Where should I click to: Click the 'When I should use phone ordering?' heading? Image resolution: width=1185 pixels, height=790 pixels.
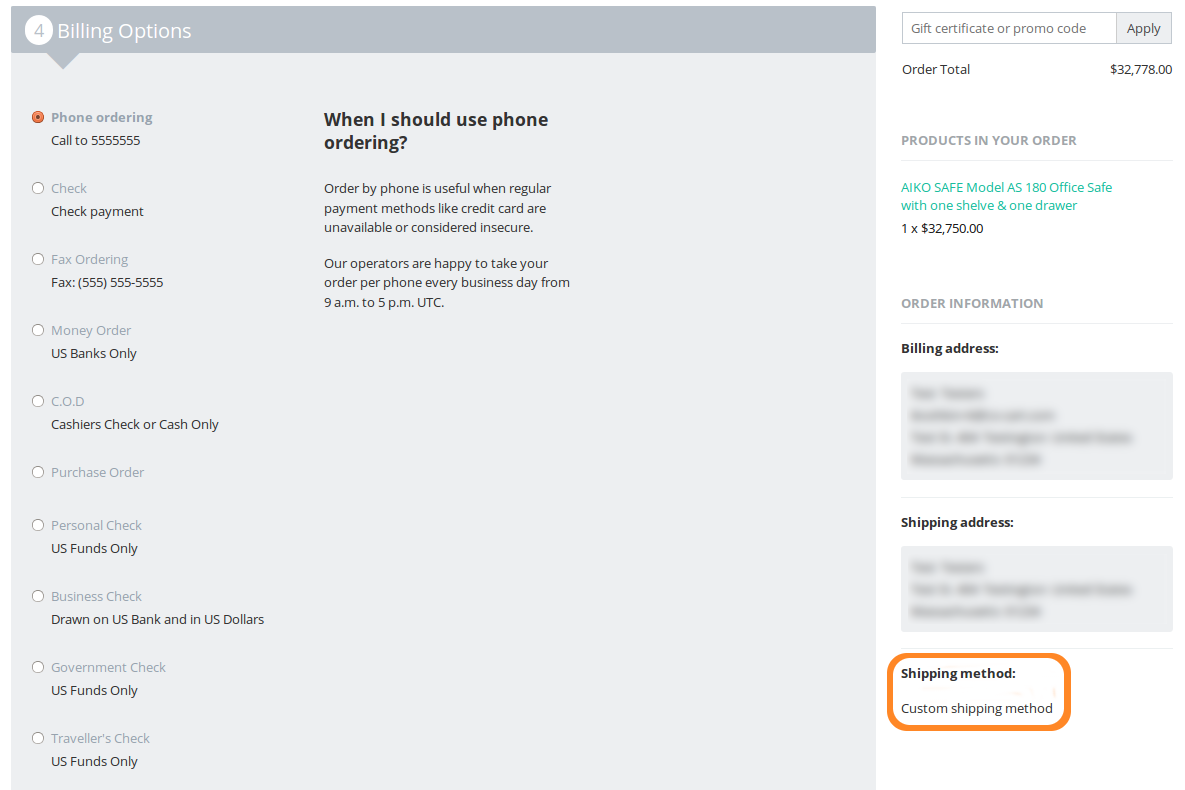[436, 131]
